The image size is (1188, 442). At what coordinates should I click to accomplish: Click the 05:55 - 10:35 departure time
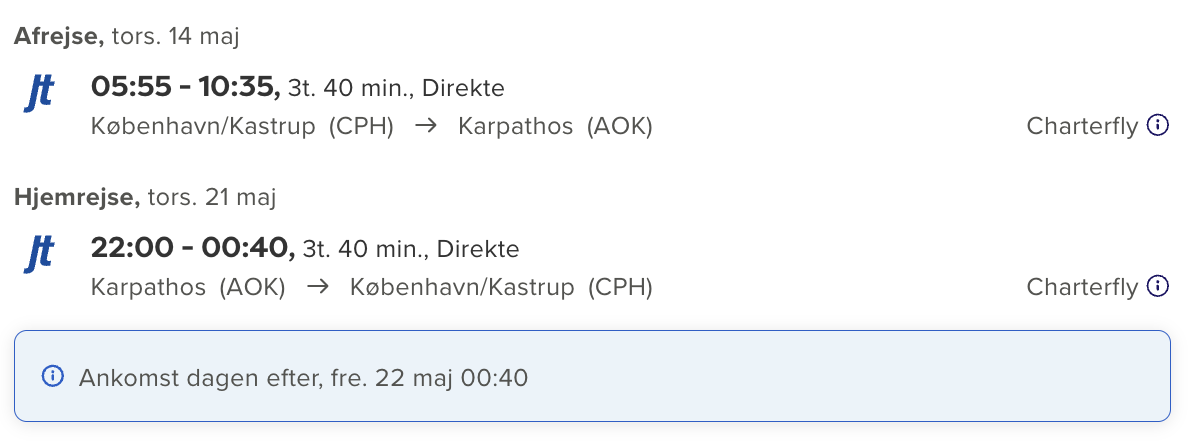[x=185, y=87]
